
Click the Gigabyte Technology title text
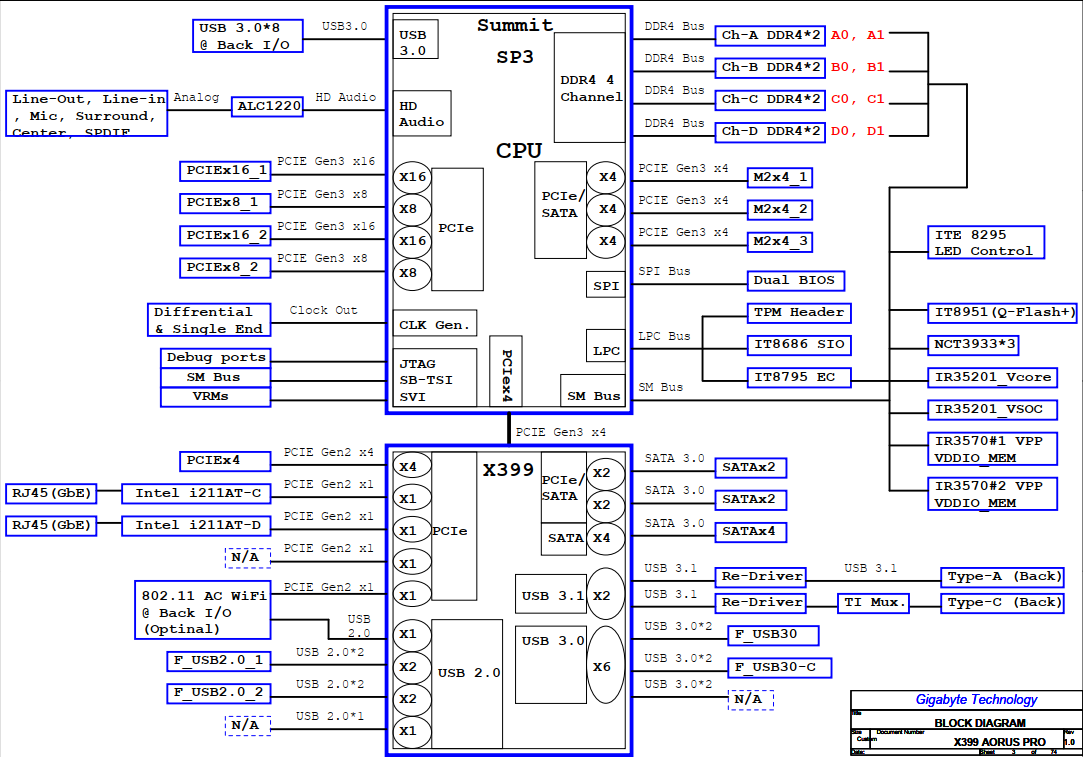976,700
